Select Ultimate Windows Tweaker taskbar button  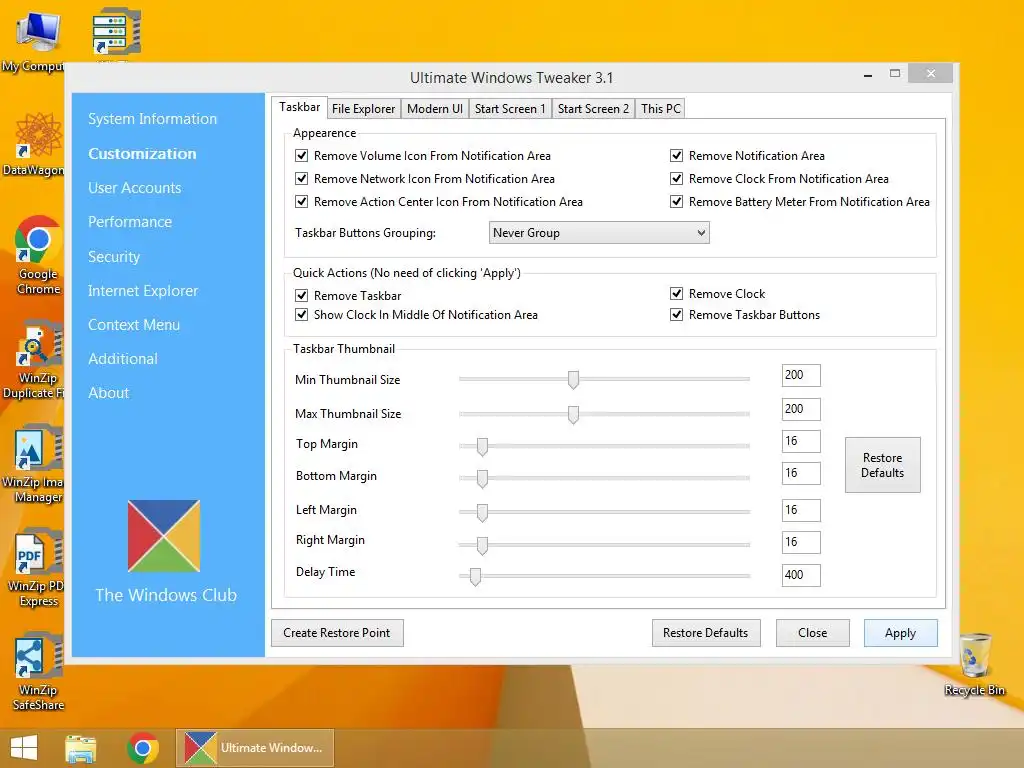[255, 748]
